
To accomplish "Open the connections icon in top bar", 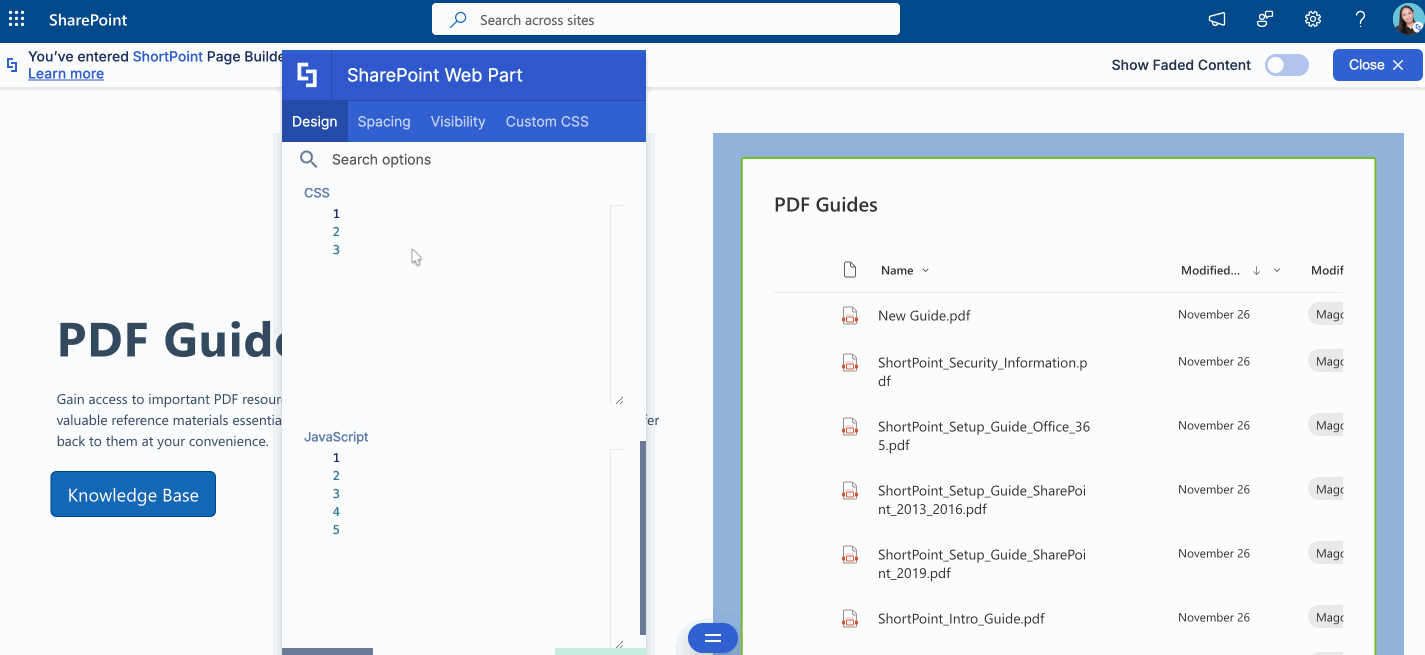I will pyautogui.click(x=1265, y=19).
